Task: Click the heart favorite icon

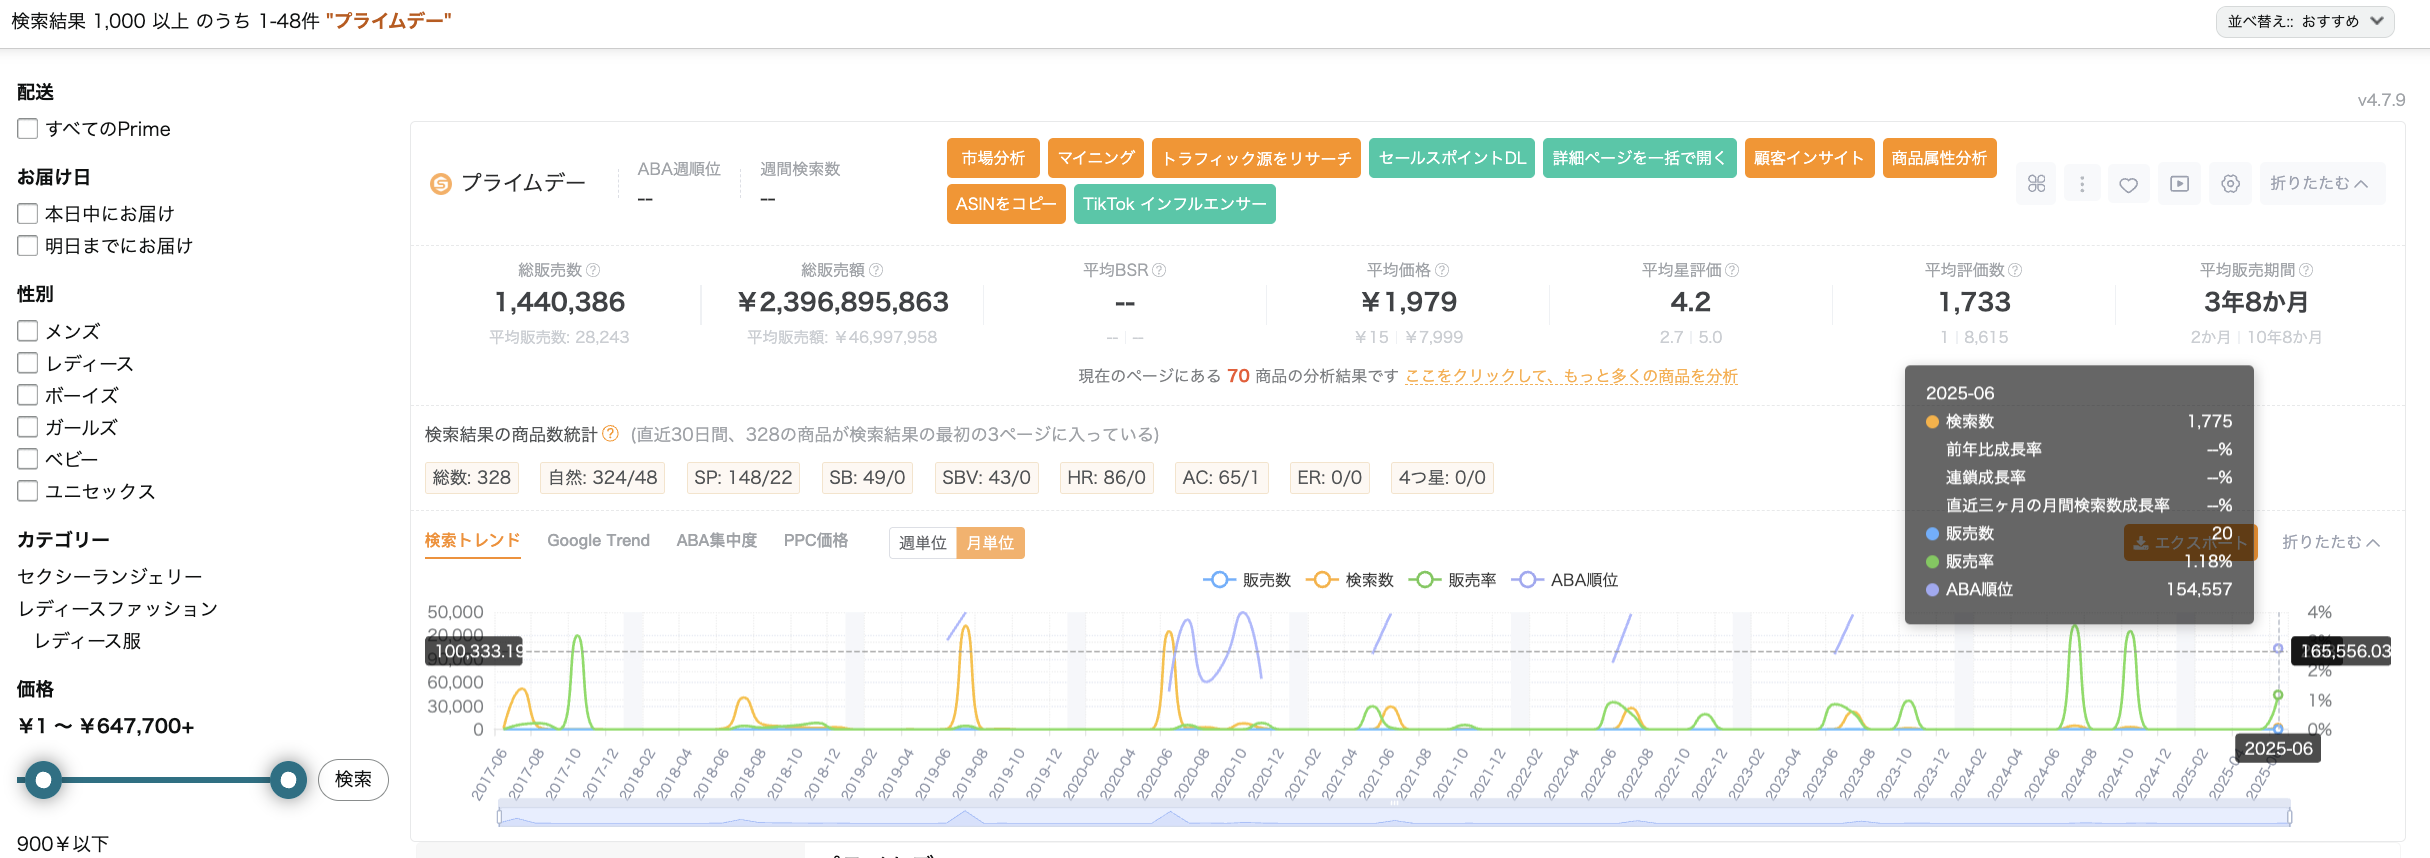Action: pyautogui.click(x=2129, y=184)
